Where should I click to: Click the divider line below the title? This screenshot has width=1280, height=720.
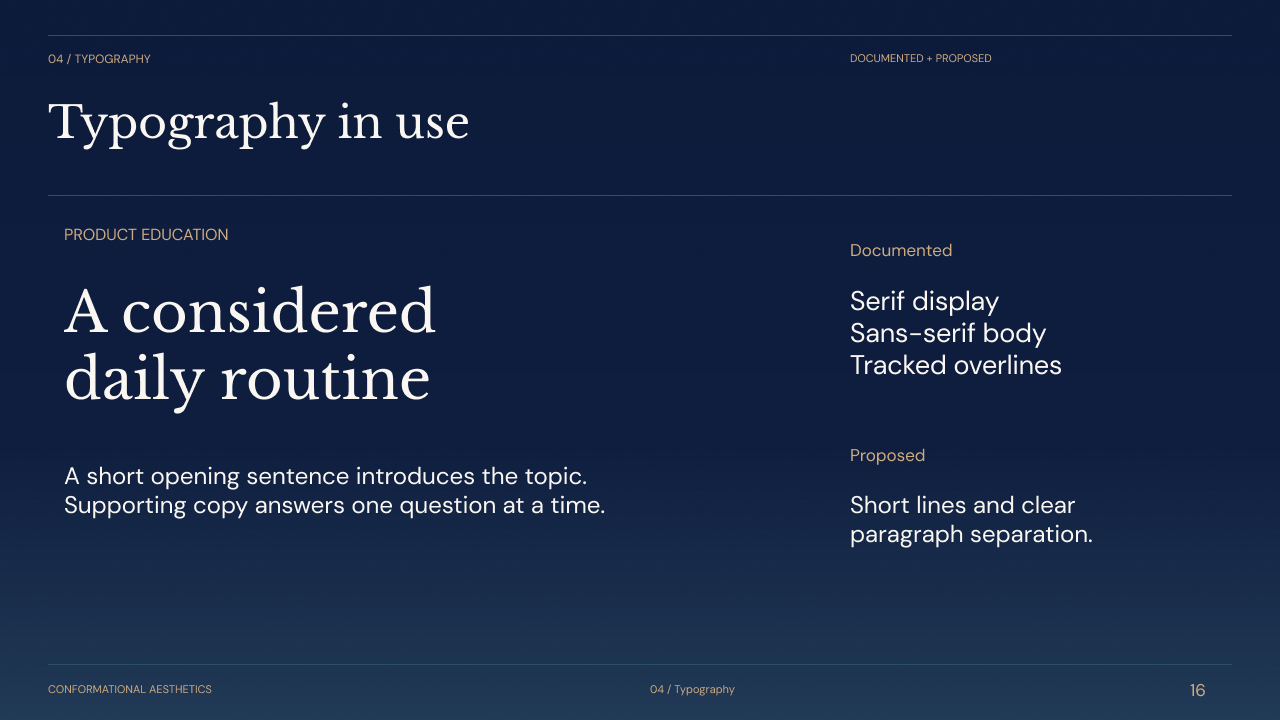[640, 195]
